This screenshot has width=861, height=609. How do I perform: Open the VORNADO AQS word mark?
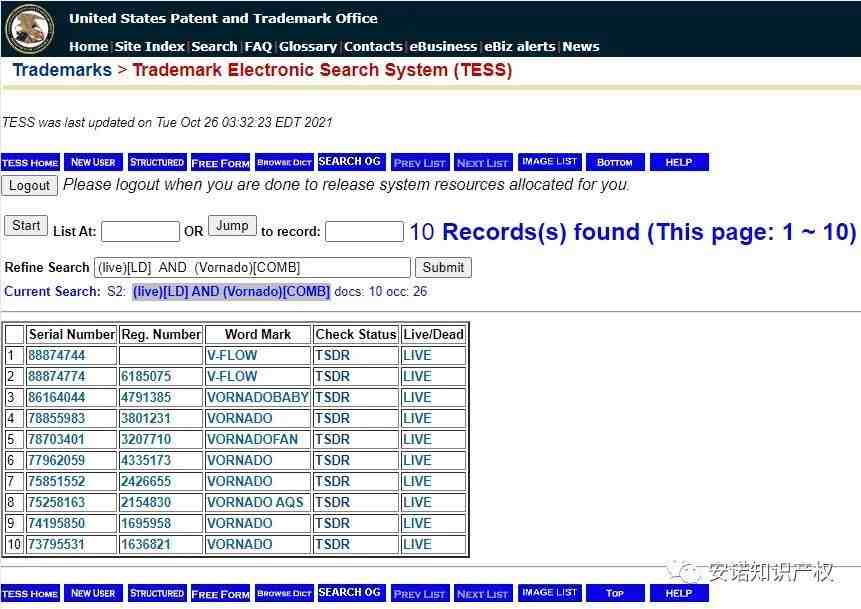coord(255,502)
